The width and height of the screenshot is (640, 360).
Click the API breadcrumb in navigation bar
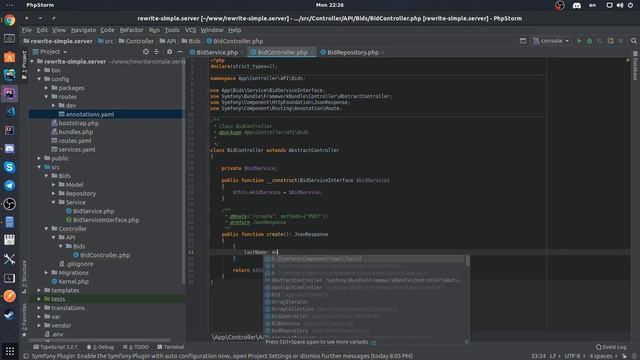tap(168, 41)
